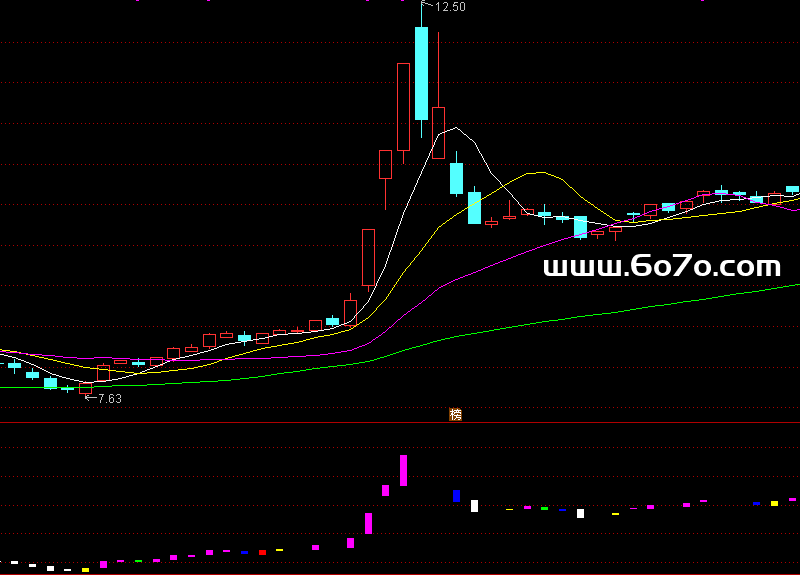
Task: Click the red divider line between chart panels
Action: (400, 423)
